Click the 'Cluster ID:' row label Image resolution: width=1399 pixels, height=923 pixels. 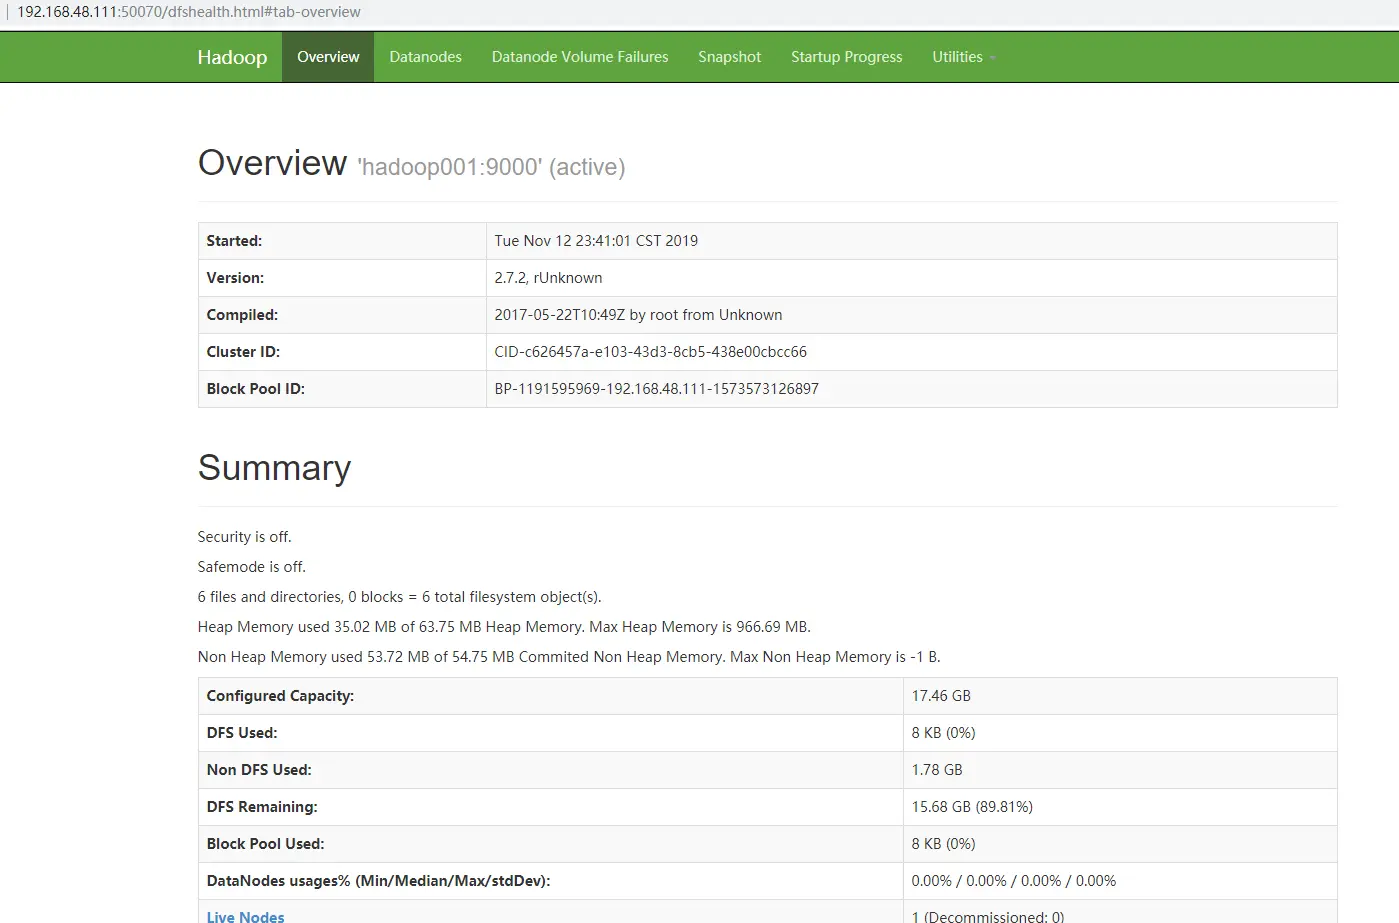pyautogui.click(x=243, y=352)
